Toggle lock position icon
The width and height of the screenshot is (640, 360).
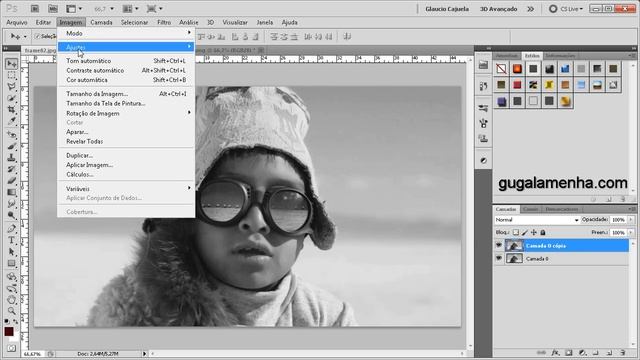[x=534, y=232]
